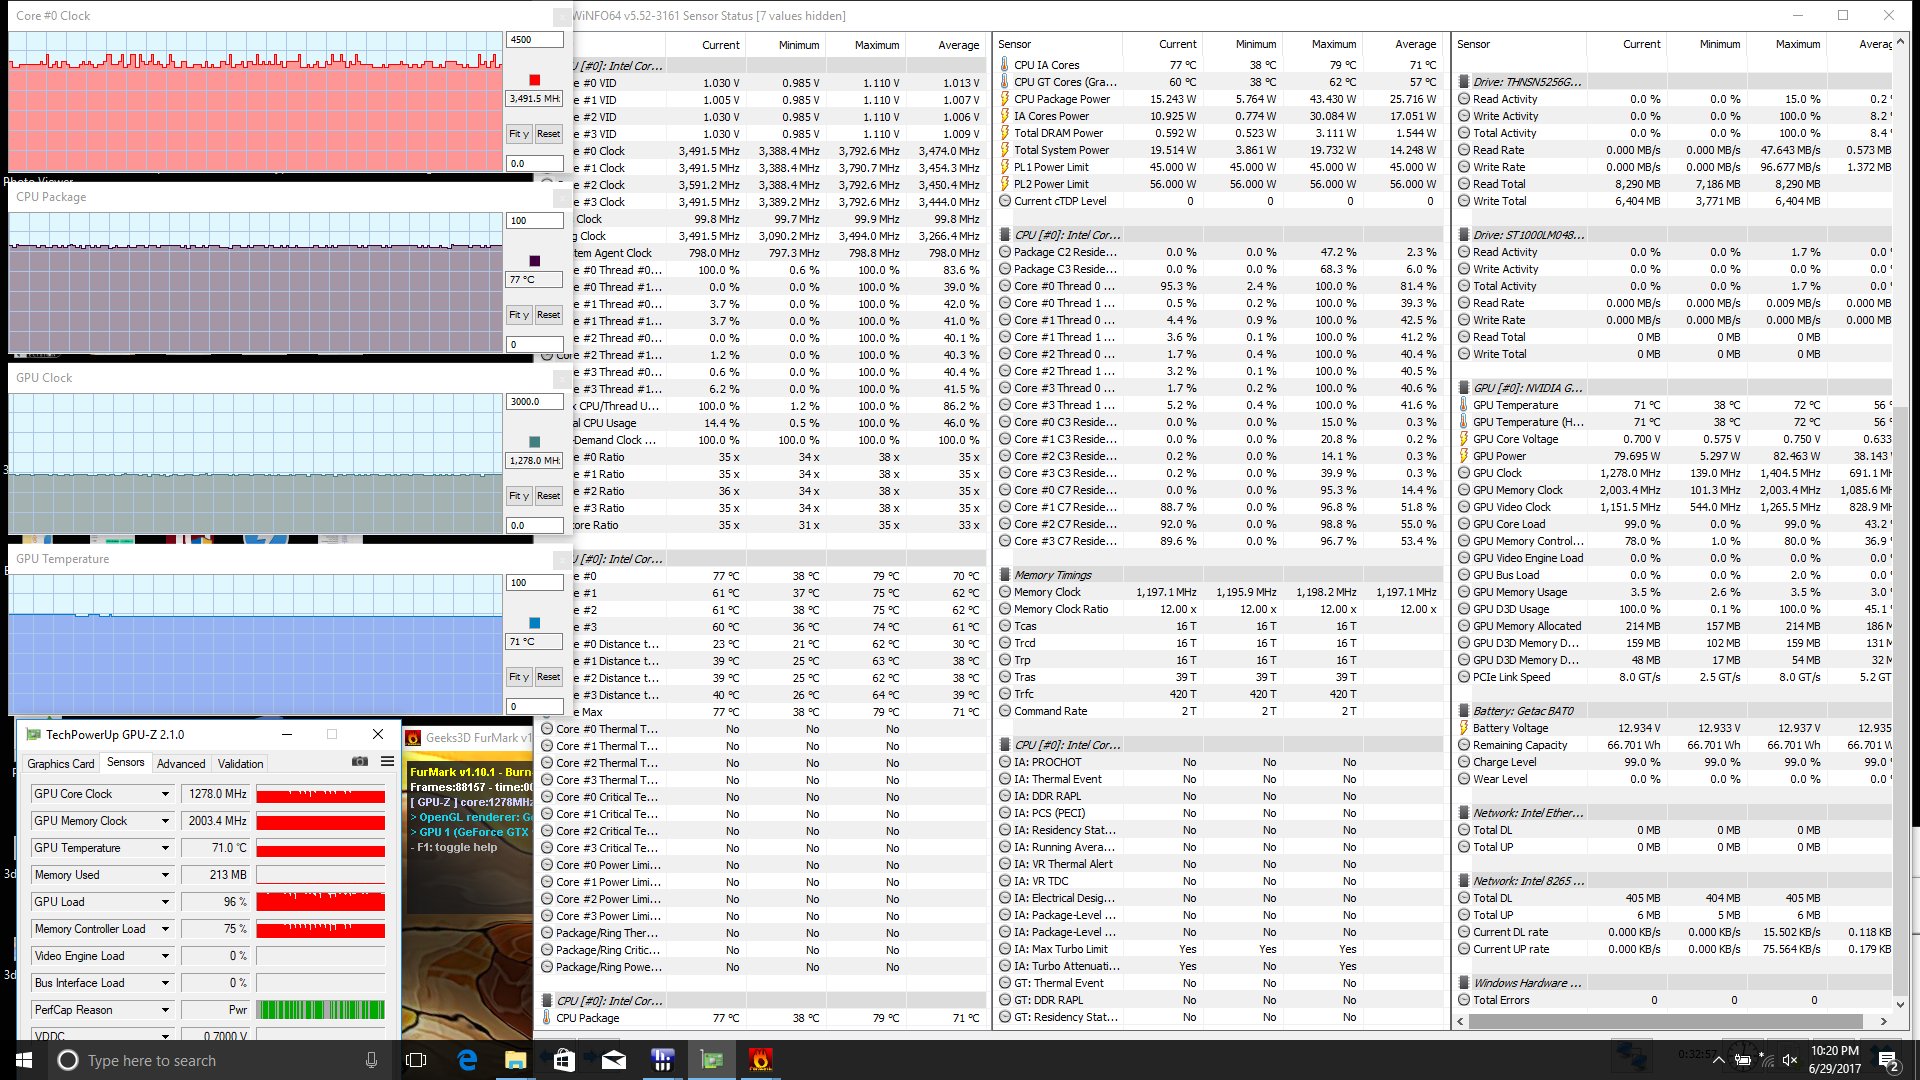Image resolution: width=1920 pixels, height=1080 pixels.
Task: Expand the GPU Temperature sensor dropdown
Action: pyautogui.click(x=165, y=848)
